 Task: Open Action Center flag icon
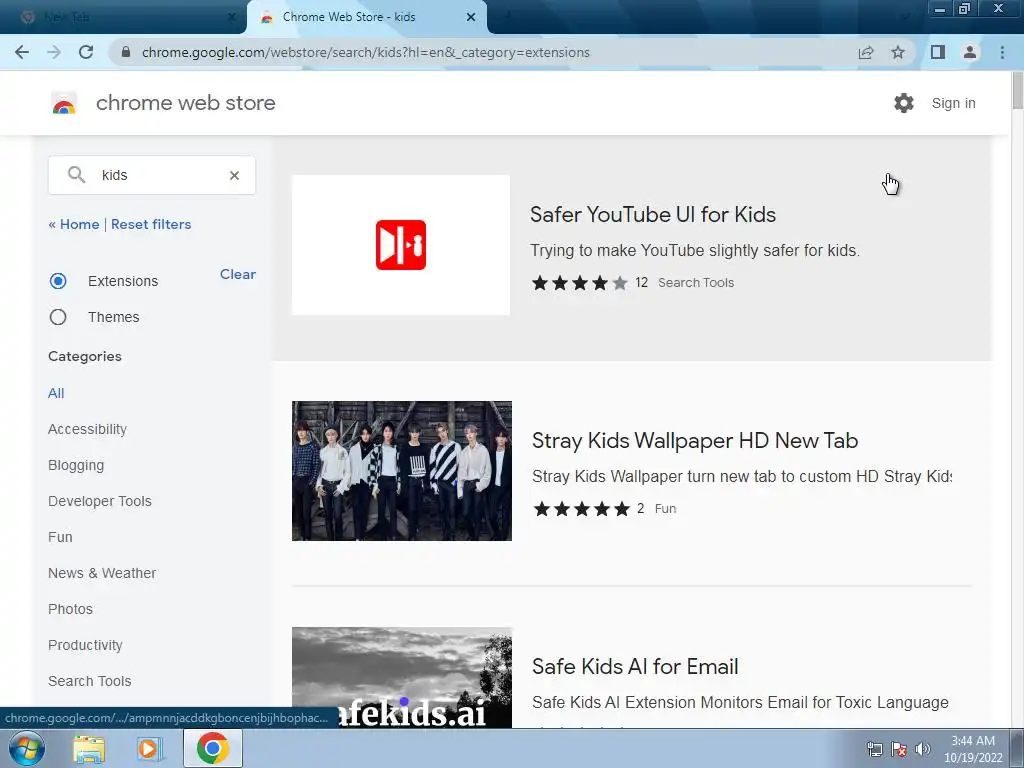(x=899, y=749)
